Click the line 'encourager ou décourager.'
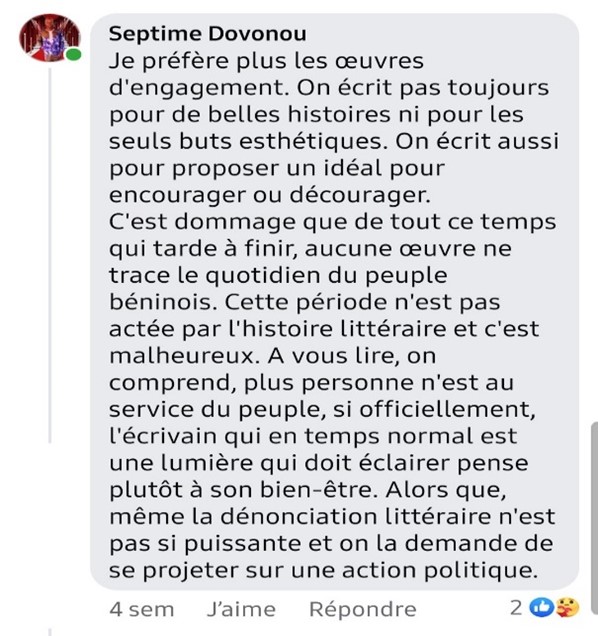The height and width of the screenshot is (636, 598). [270, 195]
